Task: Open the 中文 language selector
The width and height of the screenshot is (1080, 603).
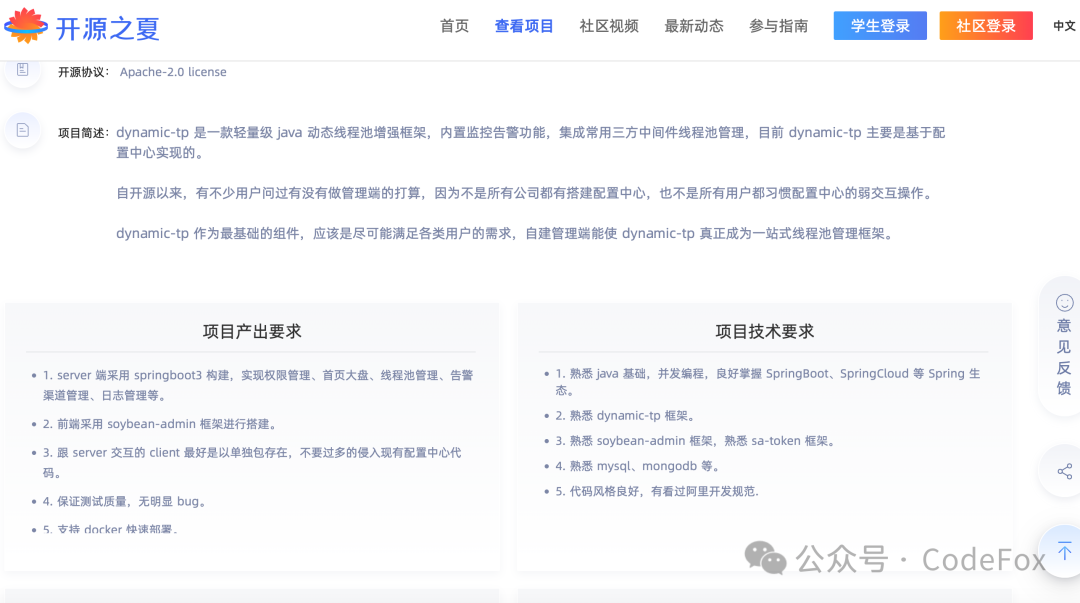Action: [x=1065, y=26]
